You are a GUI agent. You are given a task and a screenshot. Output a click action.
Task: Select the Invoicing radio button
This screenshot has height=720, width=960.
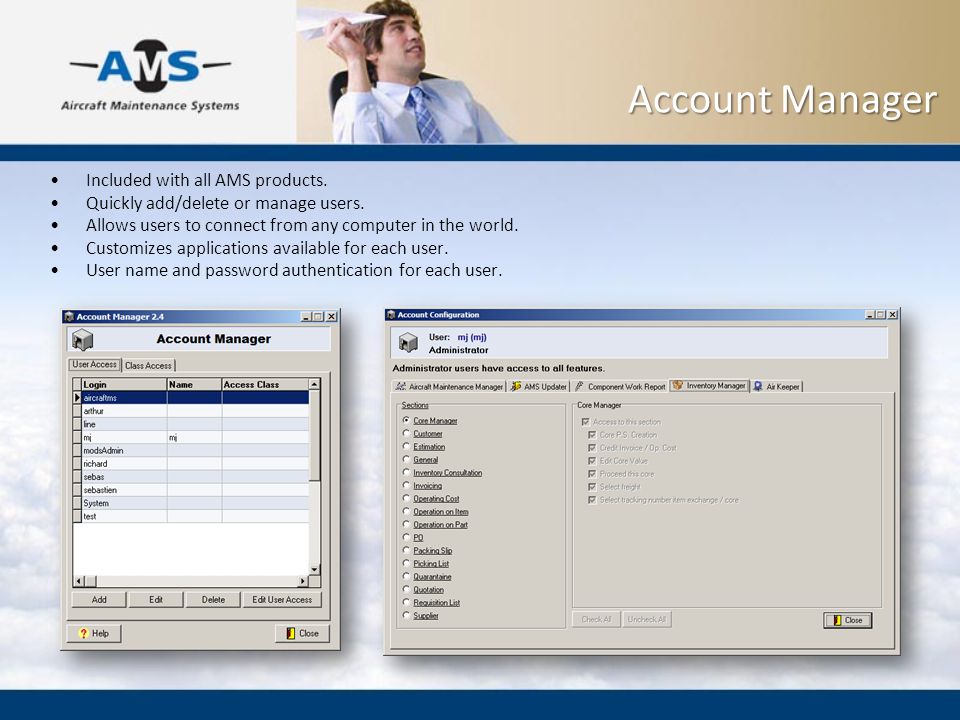point(406,485)
